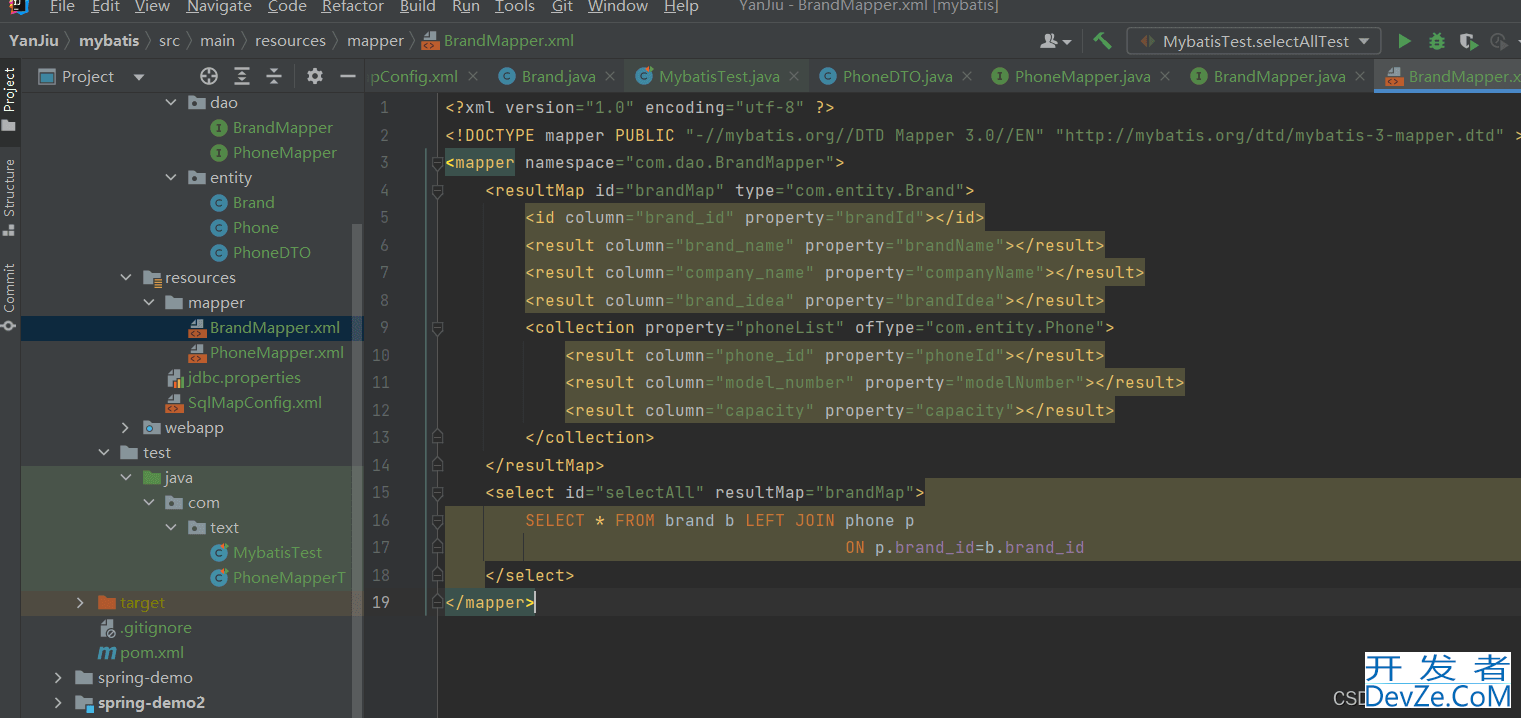Select BrandMapper interface under dao
The image size is (1521, 718).
(283, 127)
